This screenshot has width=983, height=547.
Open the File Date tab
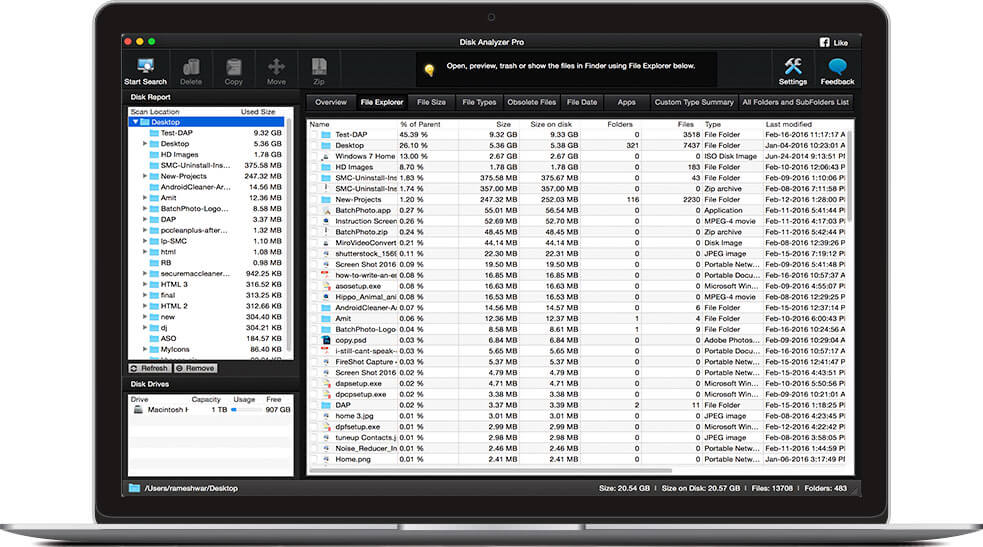pyautogui.click(x=582, y=102)
